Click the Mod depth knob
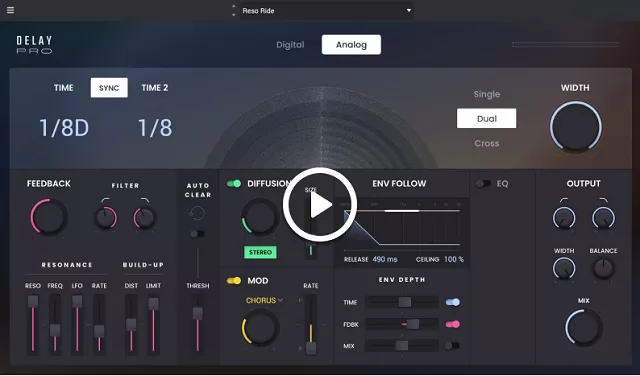This screenshot has height=376, width=640. pos(260,327)
